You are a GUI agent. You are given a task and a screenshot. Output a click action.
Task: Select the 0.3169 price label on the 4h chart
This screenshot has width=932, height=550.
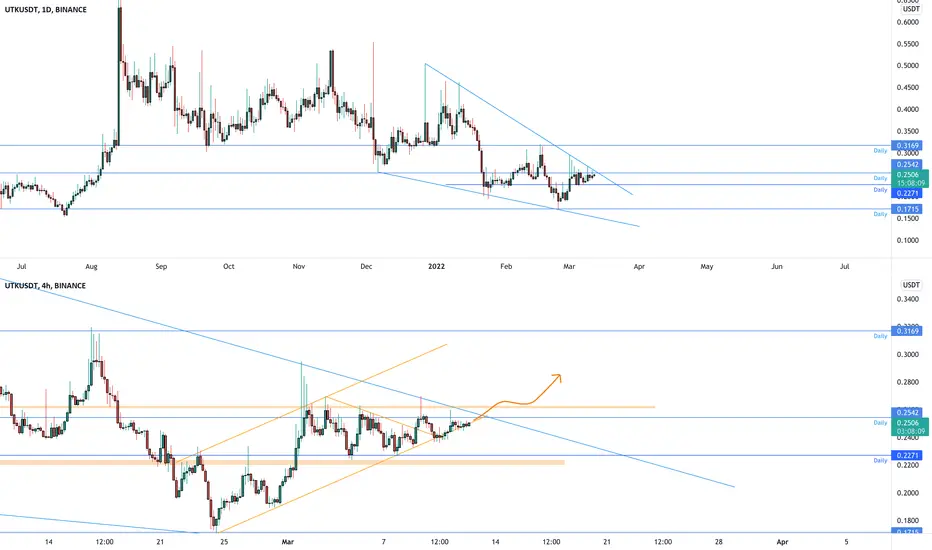[907, 331]
